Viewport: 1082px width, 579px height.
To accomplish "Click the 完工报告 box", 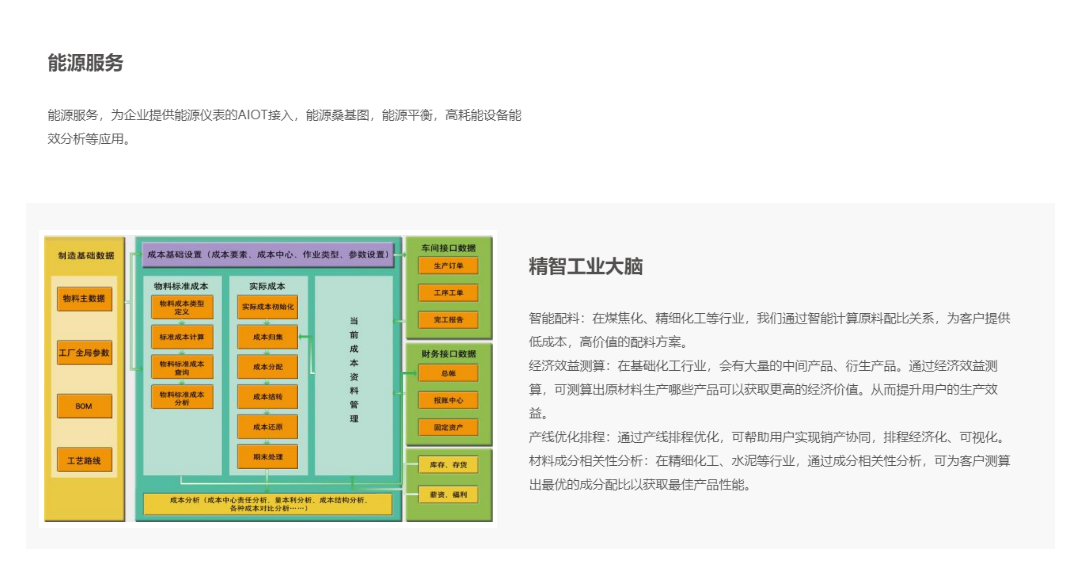I will (447, 320).
